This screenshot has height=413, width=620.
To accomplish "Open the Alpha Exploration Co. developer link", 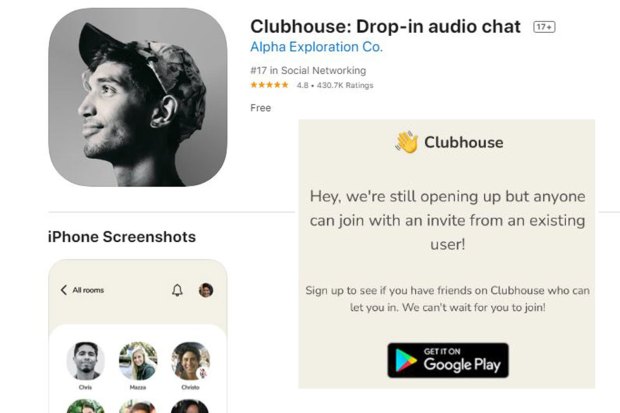I will [316, 47].
